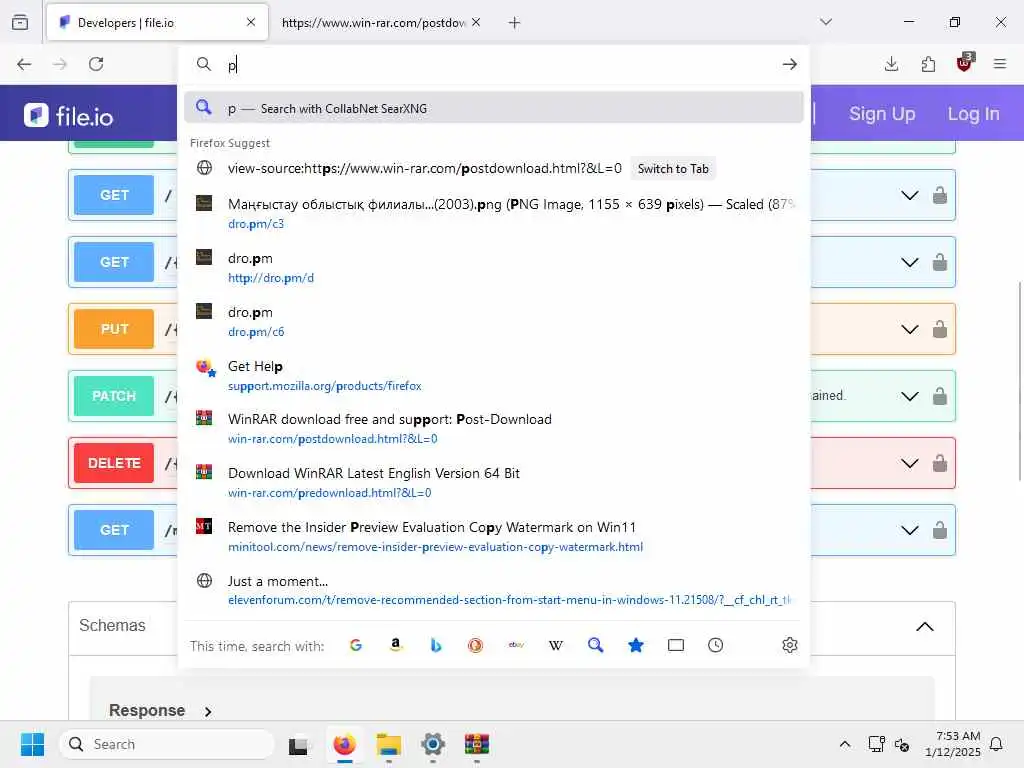The height and width of the screenshot is (768, 1024).
Task: Open Settings gear in the taskbar
Action: pyautogui.click(x=433, y=744)
